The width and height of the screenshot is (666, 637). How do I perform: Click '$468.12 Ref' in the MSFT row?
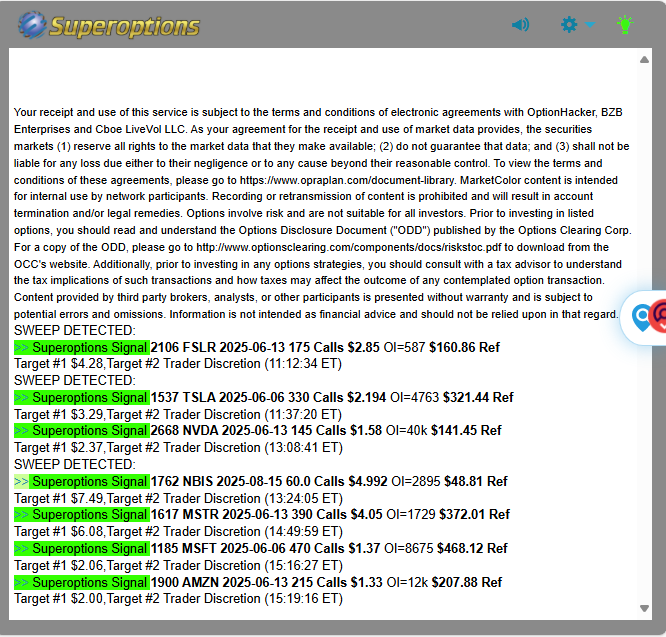pyautogui.click(x=472, y=549)
